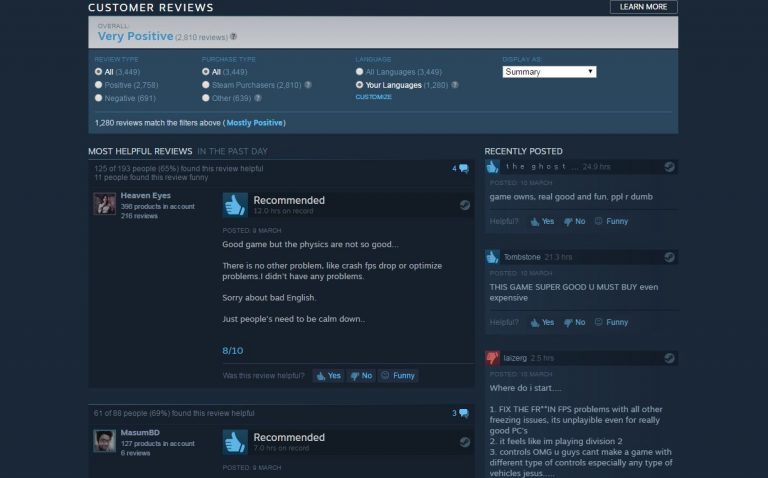
Task: Click "THIS GAME SUPER GOOD" review text
Action: pyautogui.click(x=574, y=292)
